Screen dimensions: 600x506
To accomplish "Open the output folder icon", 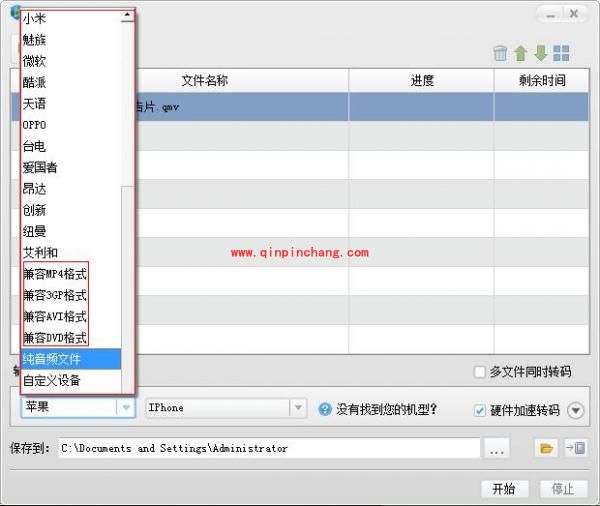I will (x=546, y=447).
